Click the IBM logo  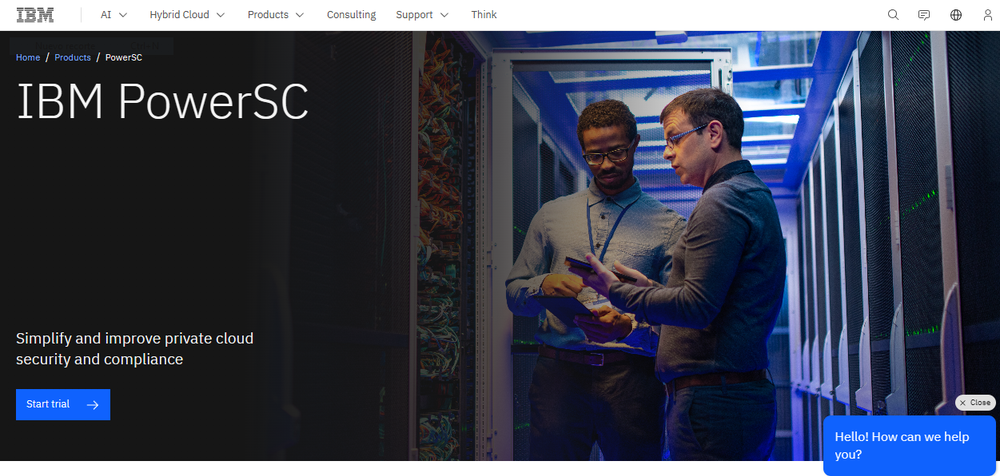[x=35, y=15]
